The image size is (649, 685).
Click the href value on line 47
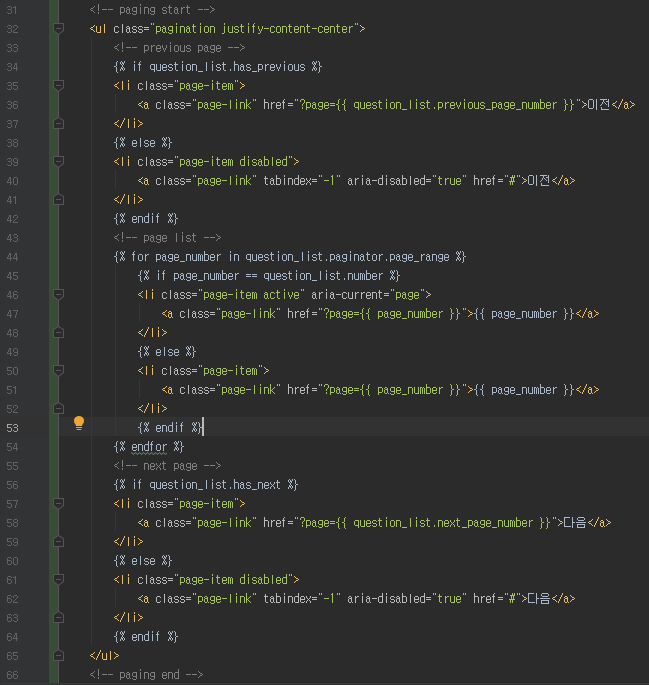click(392, 314)
